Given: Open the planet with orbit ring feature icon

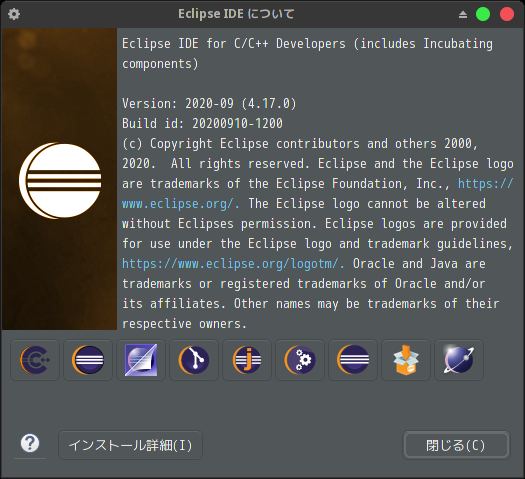Looking at the screenshot, I should [459, 360].
